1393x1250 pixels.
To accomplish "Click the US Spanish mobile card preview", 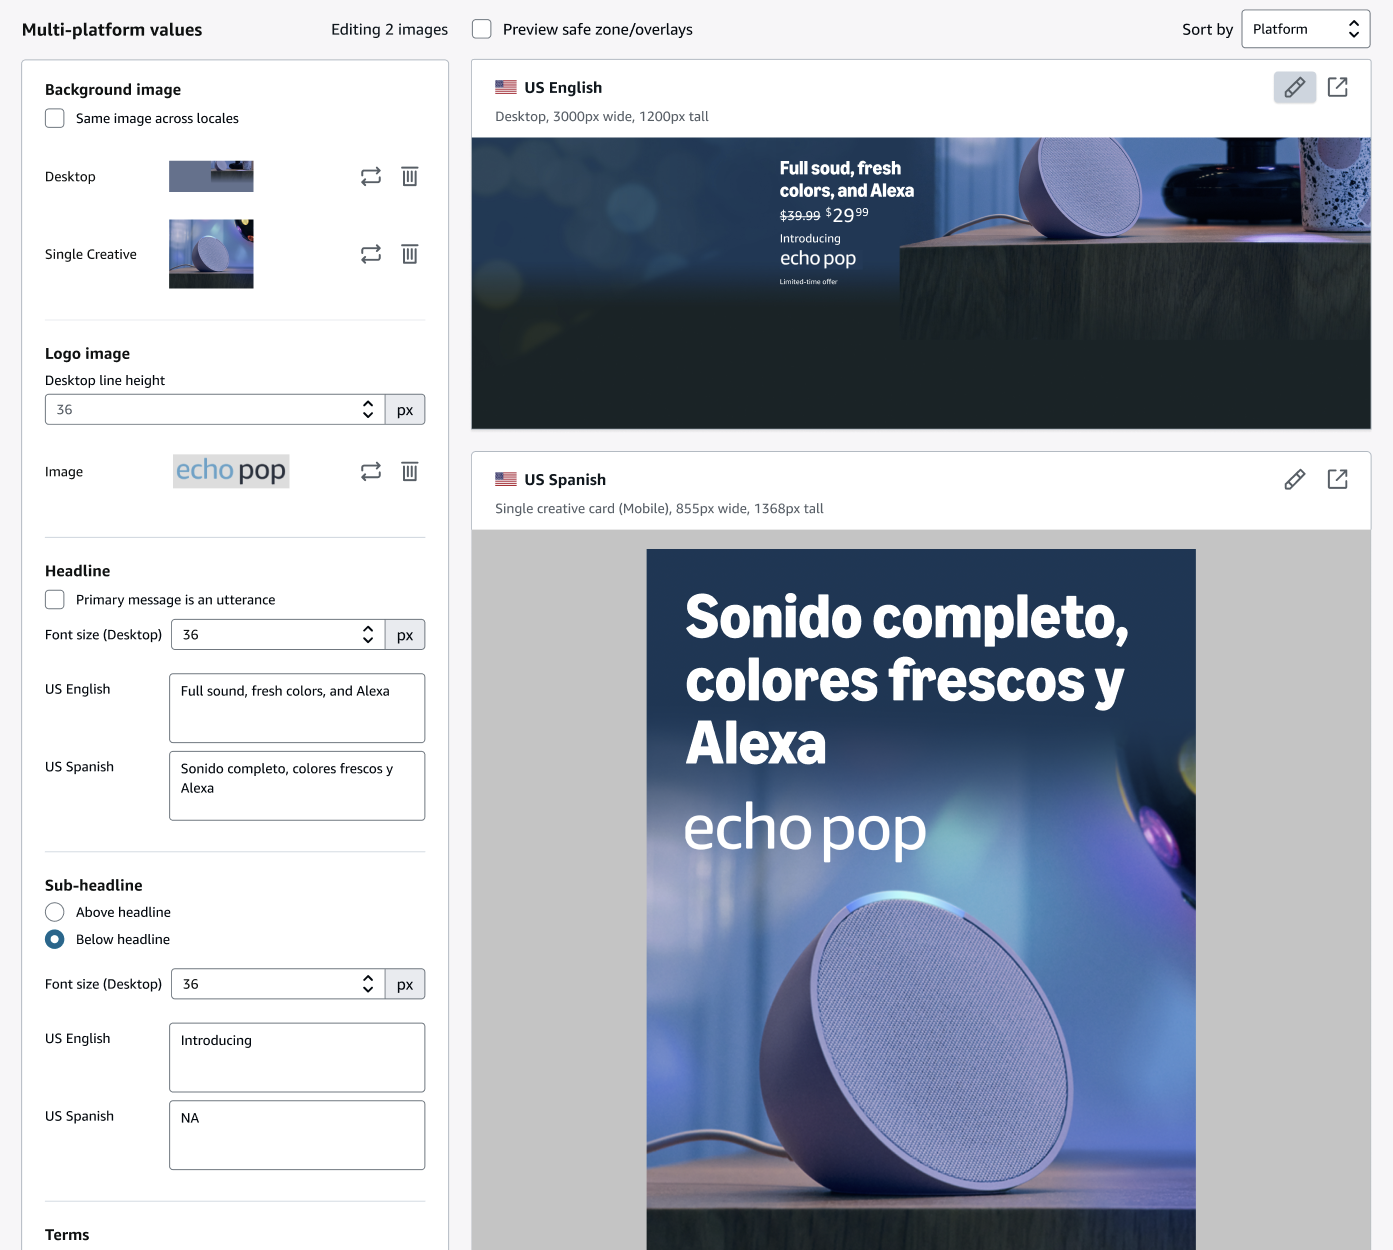I will pos(921,899).
